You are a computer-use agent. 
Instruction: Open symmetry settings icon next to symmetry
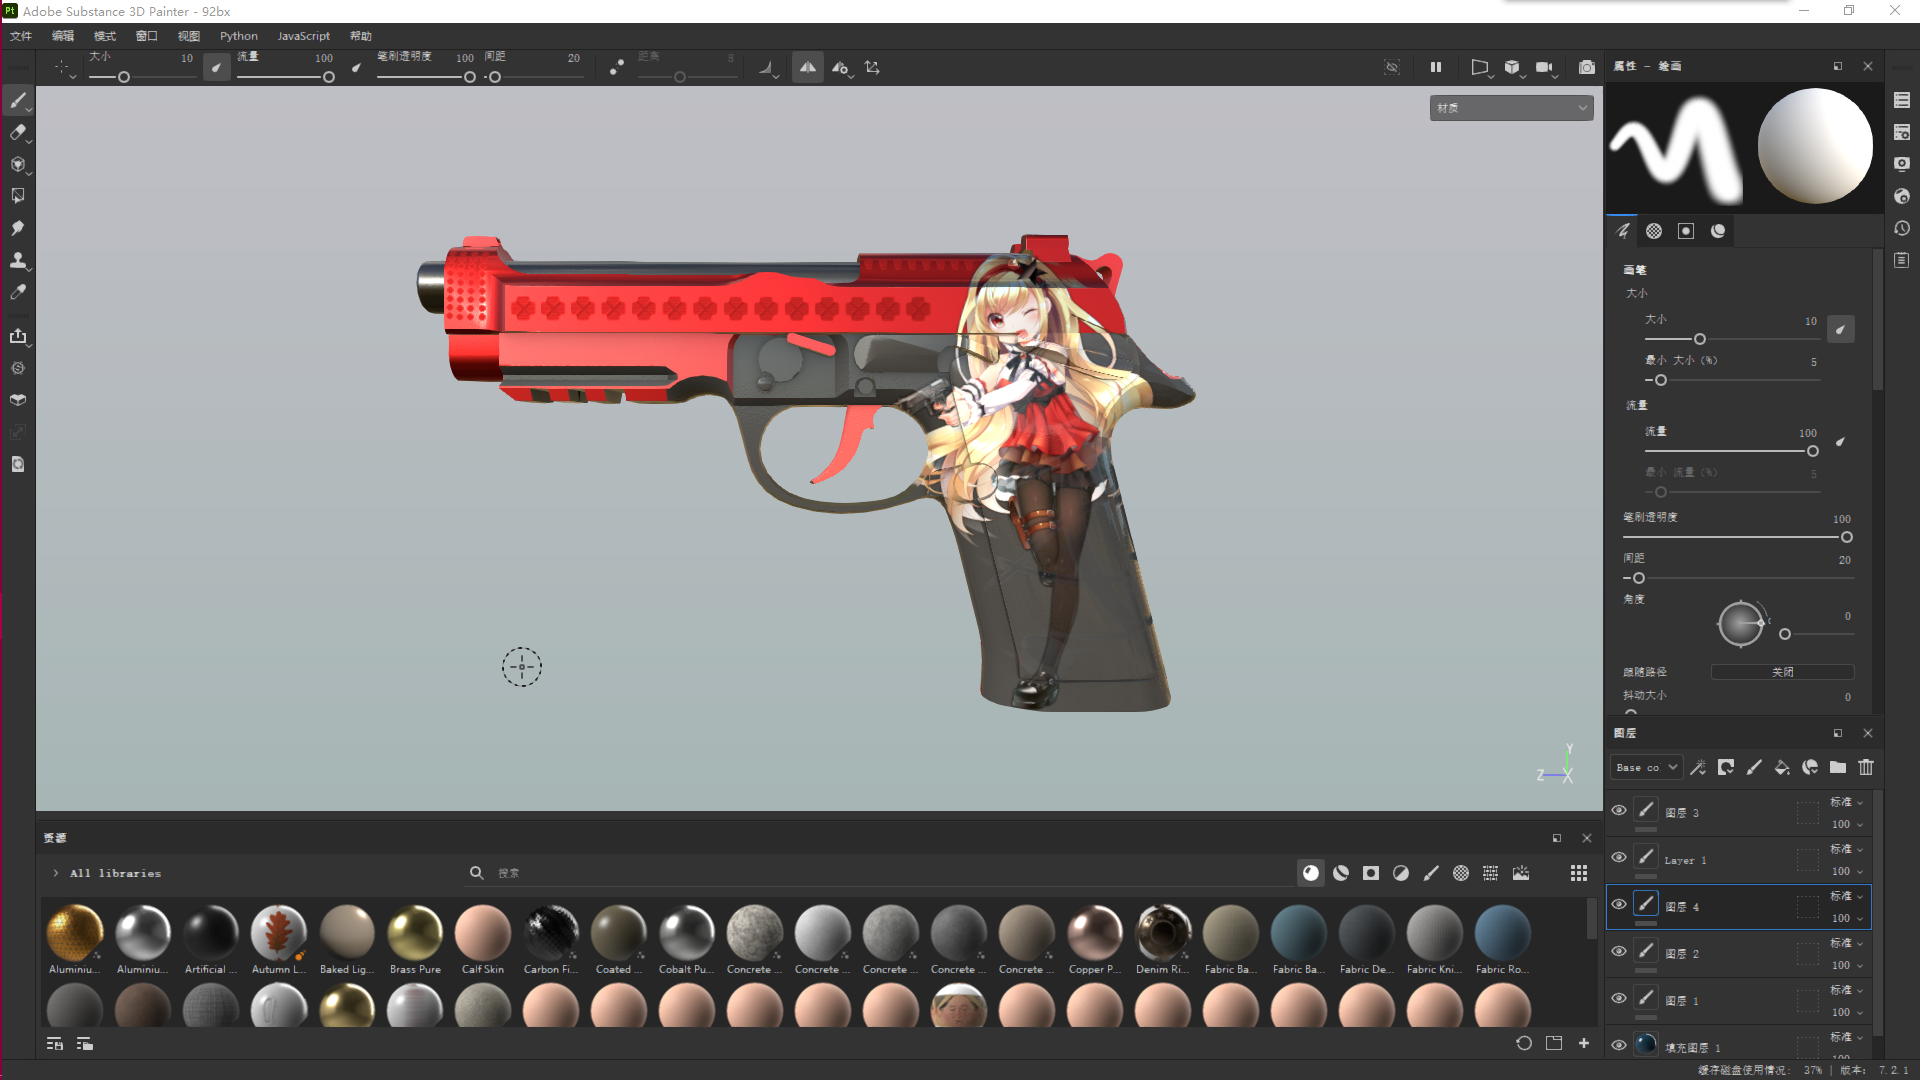[x=841, y=68]
